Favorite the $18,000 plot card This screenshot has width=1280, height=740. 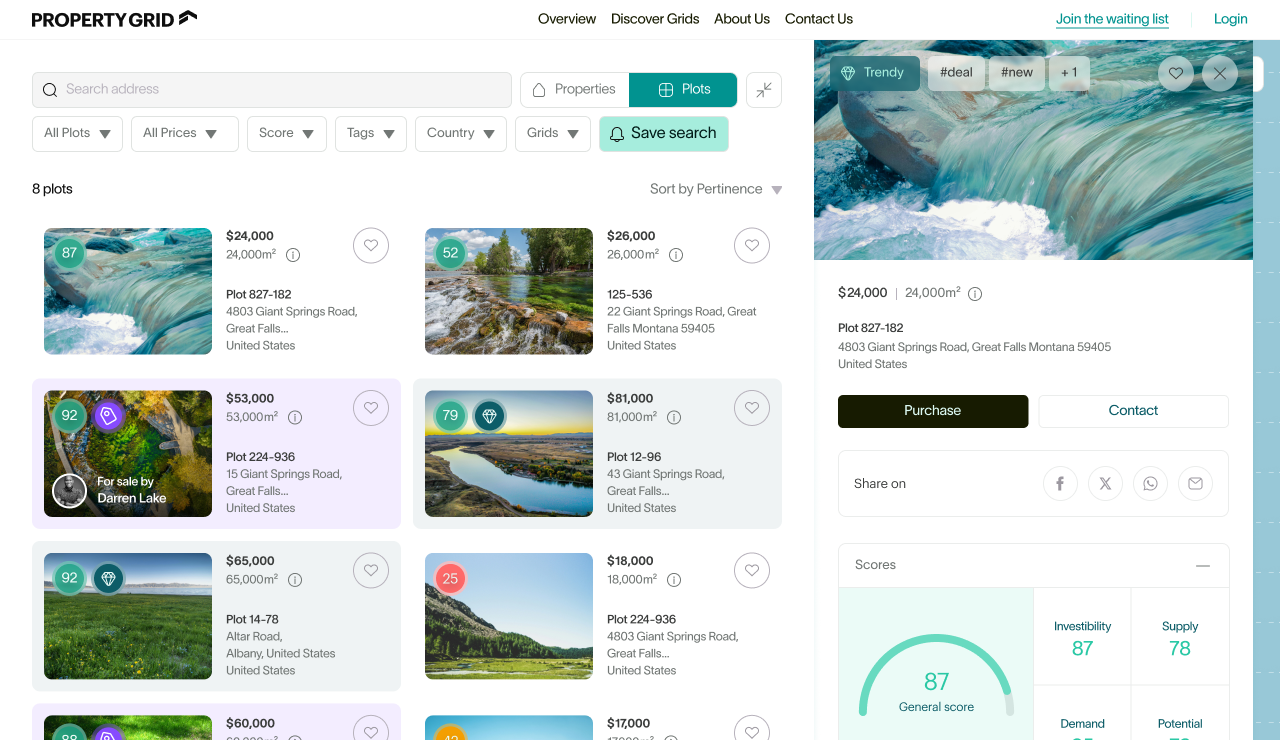(x=752, y=571)
